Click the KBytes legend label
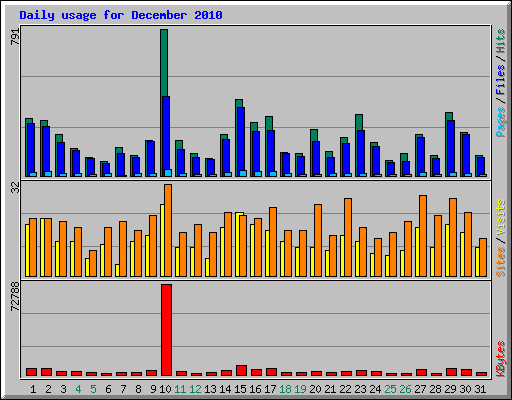 tap(501, 359)
